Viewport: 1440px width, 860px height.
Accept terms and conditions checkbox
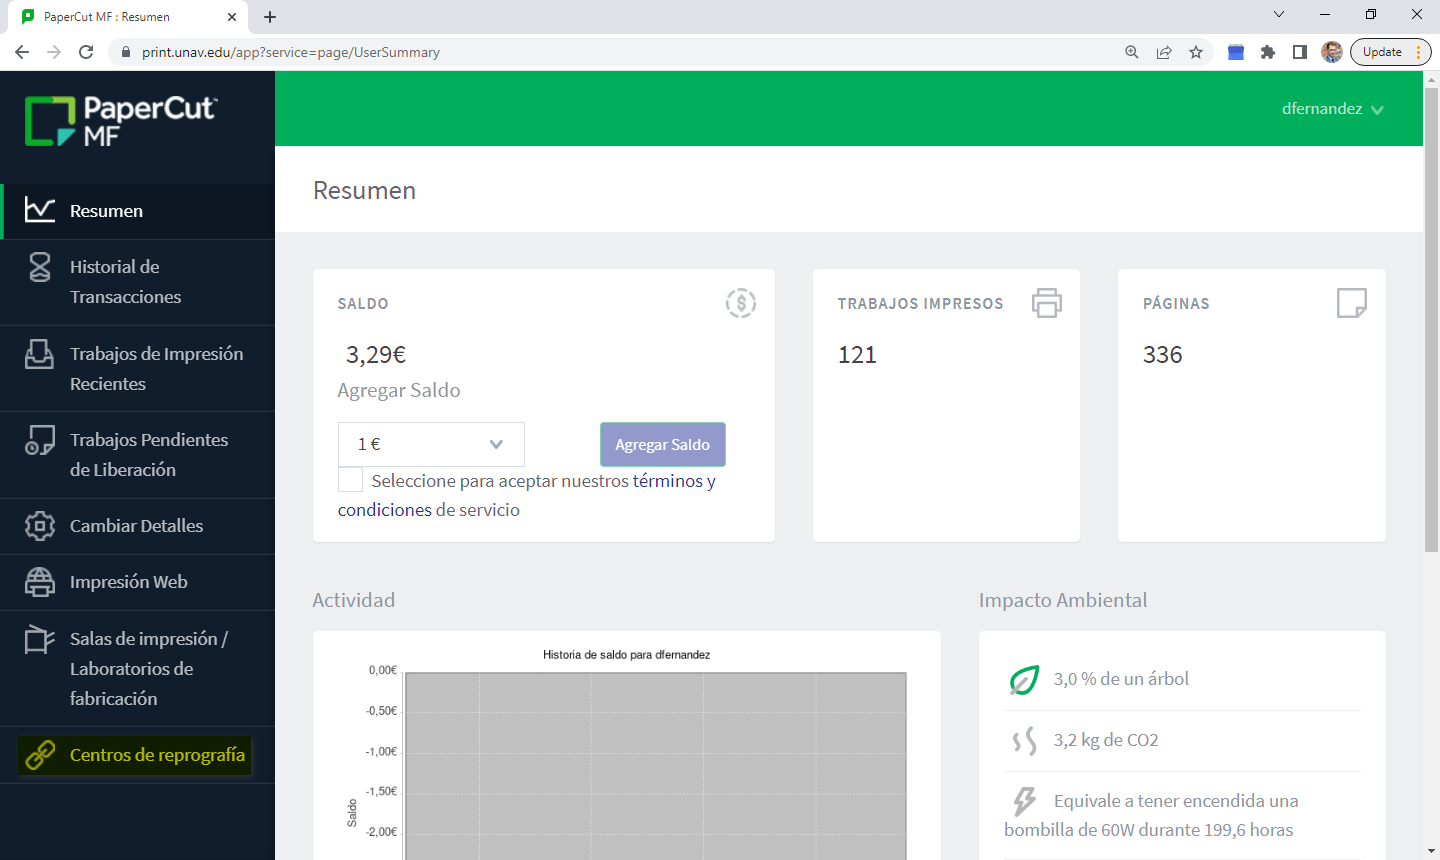click(351, 480)
